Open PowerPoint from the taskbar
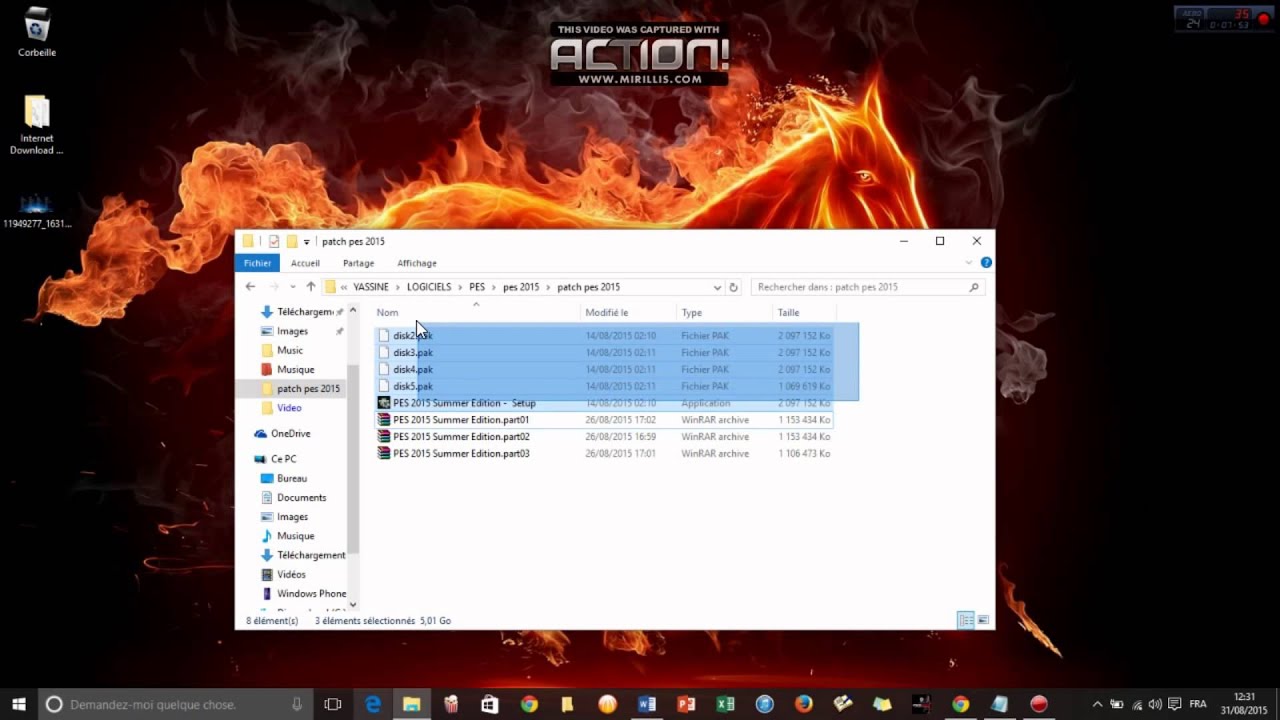Viewport: 1280px width, 720px height. [x=686, y=704]
